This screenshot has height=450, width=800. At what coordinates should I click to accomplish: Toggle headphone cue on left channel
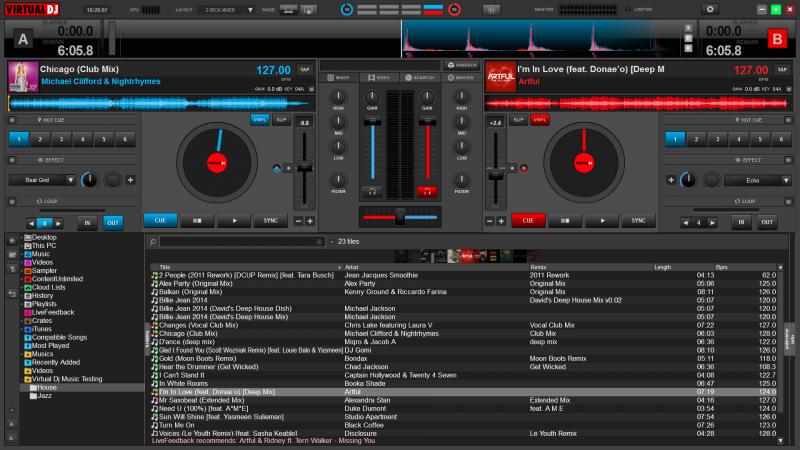coord(372,192)
